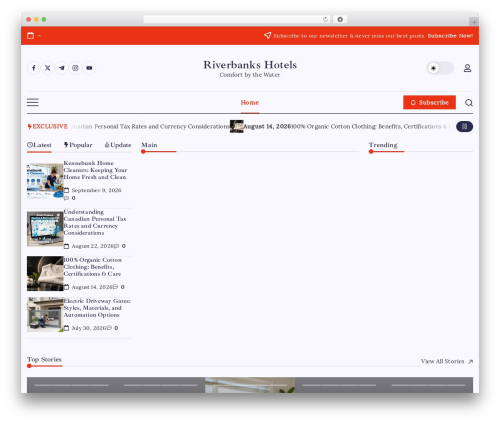Open 100% Organic Cotton Clothing article
This screenshot has height=423, width=500.
92,267
